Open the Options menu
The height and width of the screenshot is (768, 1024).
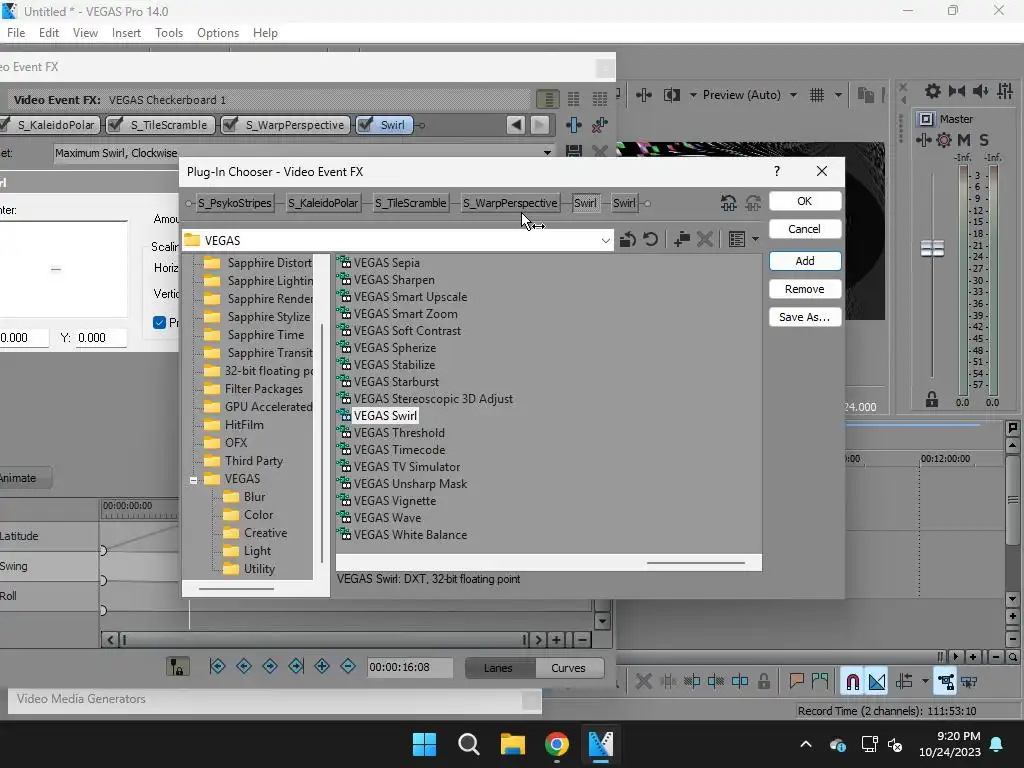pyautogui.click(x=217, y=33)
